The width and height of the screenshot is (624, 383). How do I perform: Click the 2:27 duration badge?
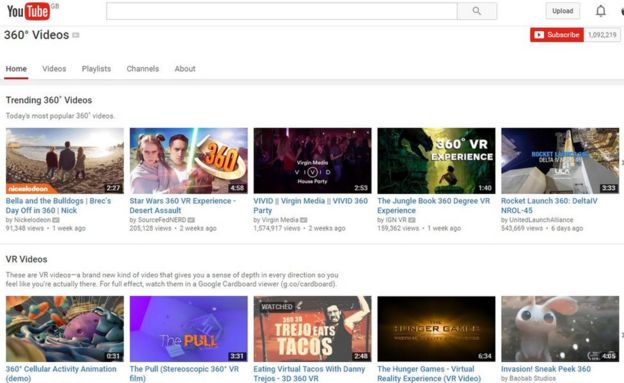point(113,188)
